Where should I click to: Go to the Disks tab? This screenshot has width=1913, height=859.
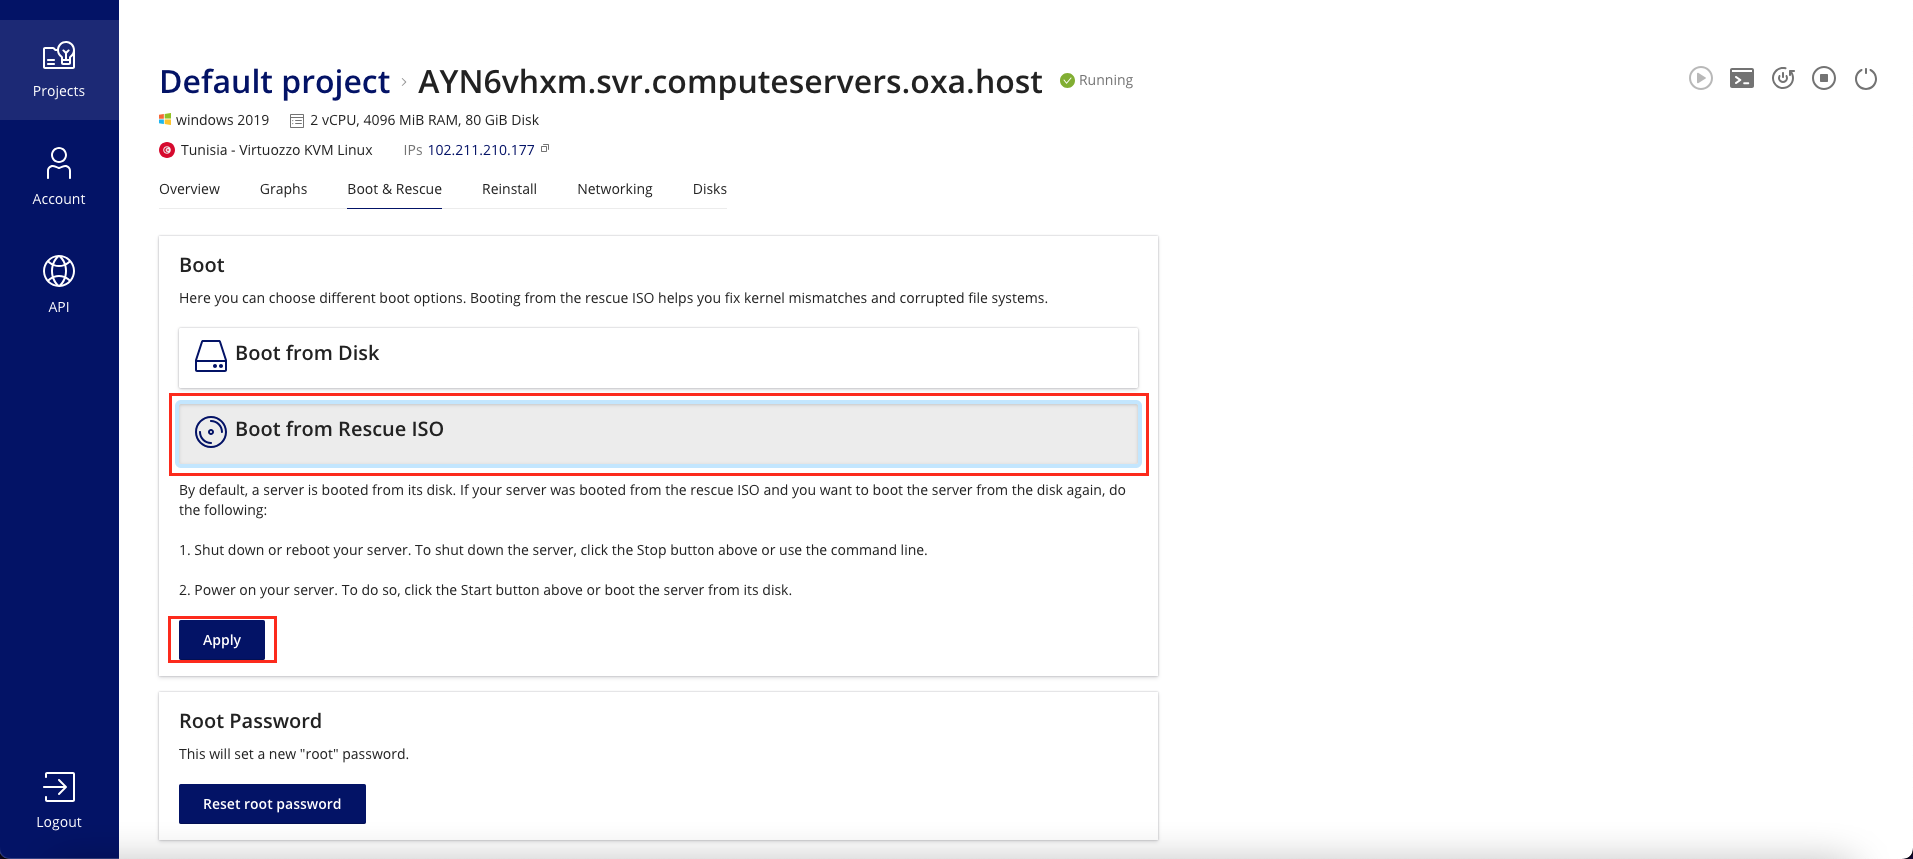click(709, 189)
